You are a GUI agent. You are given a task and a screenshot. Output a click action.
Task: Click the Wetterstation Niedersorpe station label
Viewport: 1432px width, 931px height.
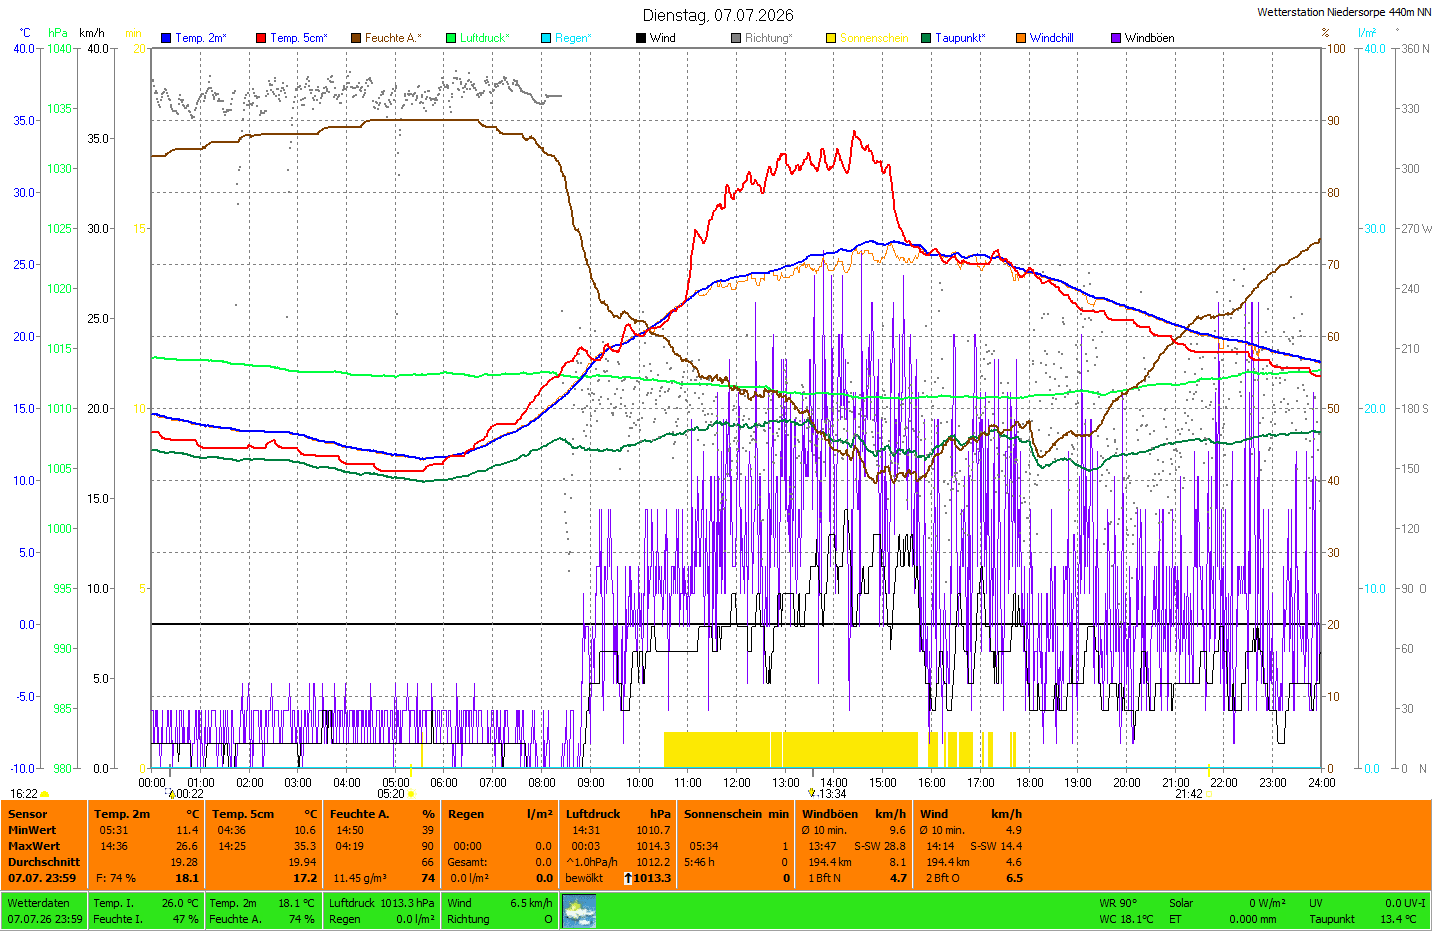(x=1344, y=12)
